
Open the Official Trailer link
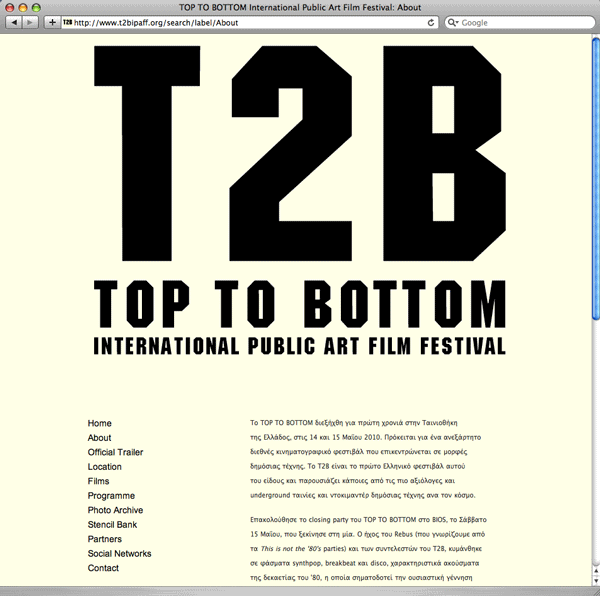point(115,452)
